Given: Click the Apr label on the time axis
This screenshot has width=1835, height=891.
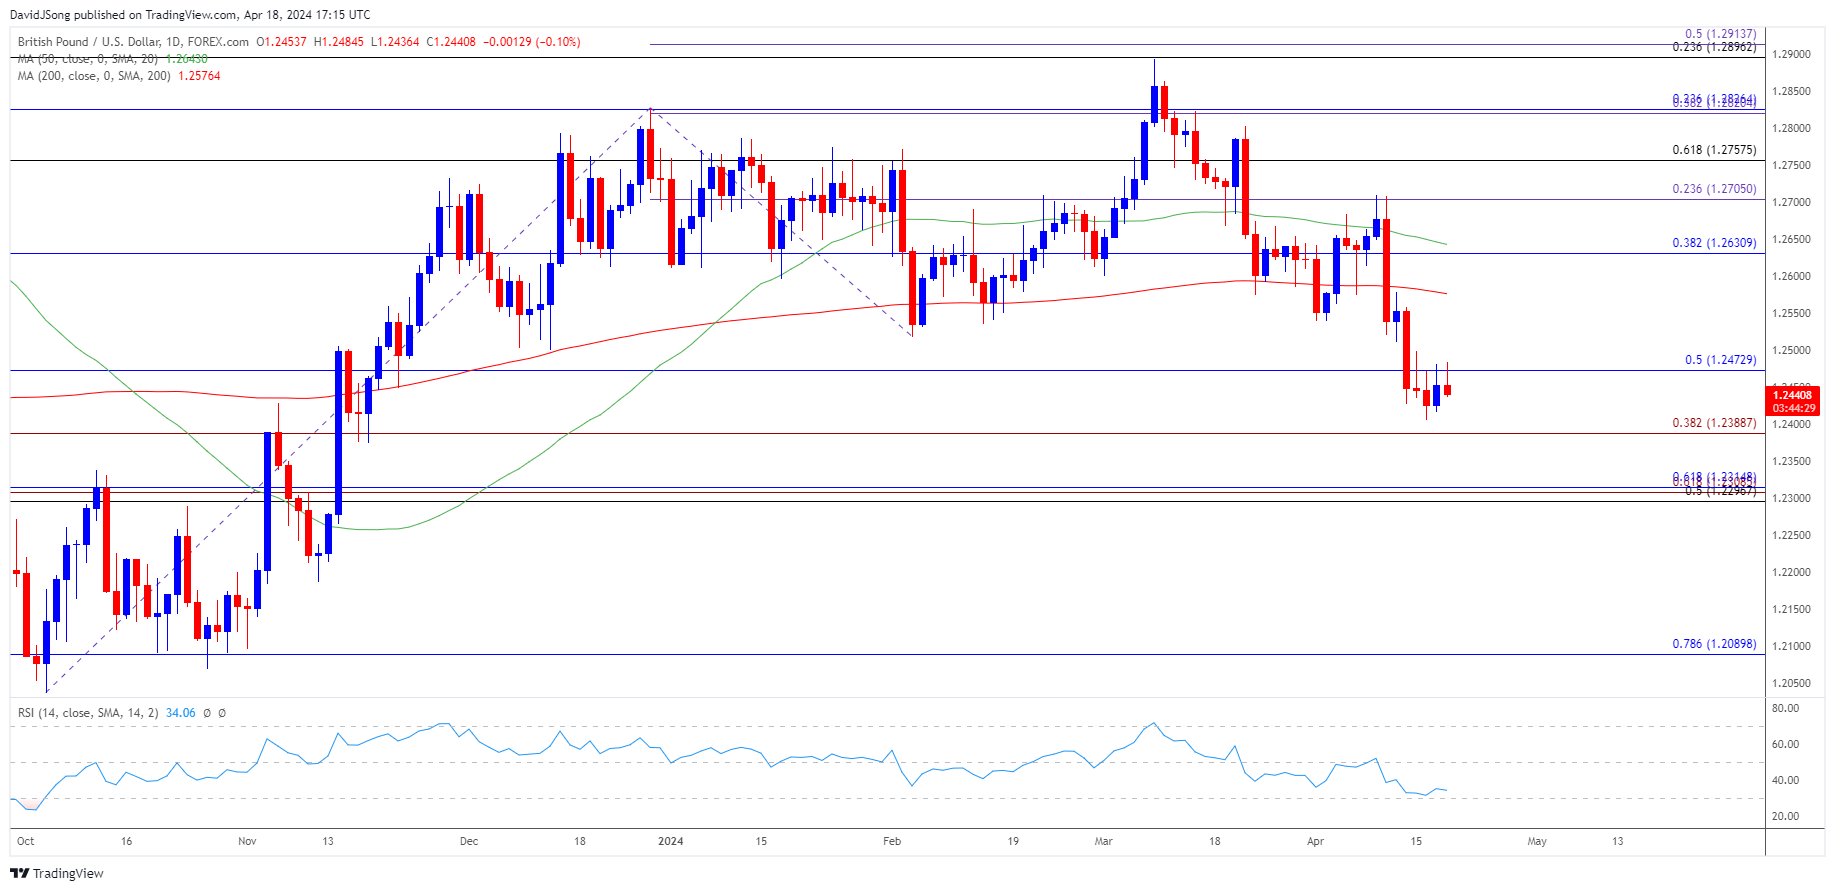Looking at the screenshot, I should [x=1316, y=841].
